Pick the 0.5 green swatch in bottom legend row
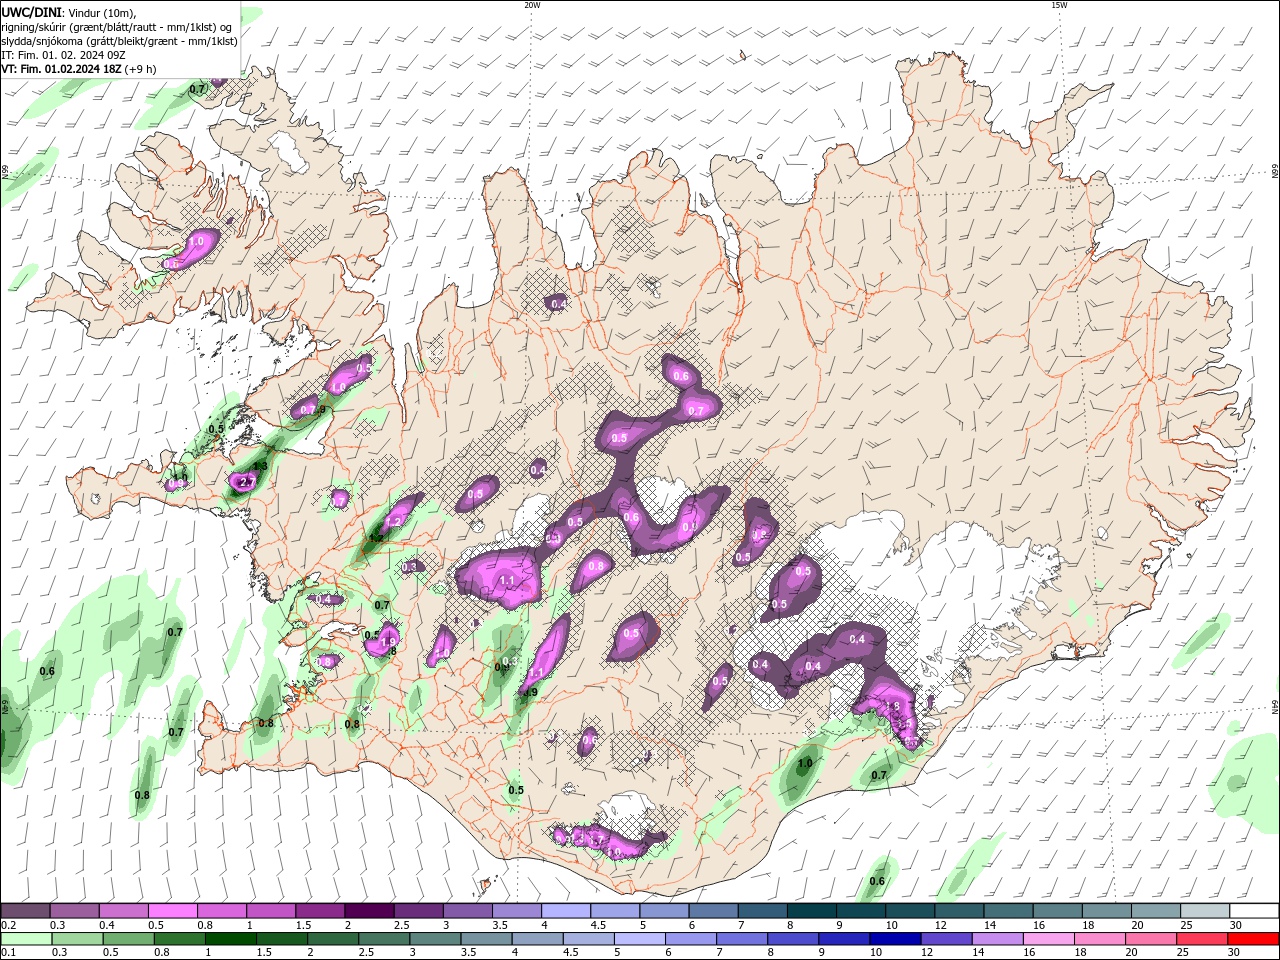Viewport: 1280px width, 960px height. point(128,939)
